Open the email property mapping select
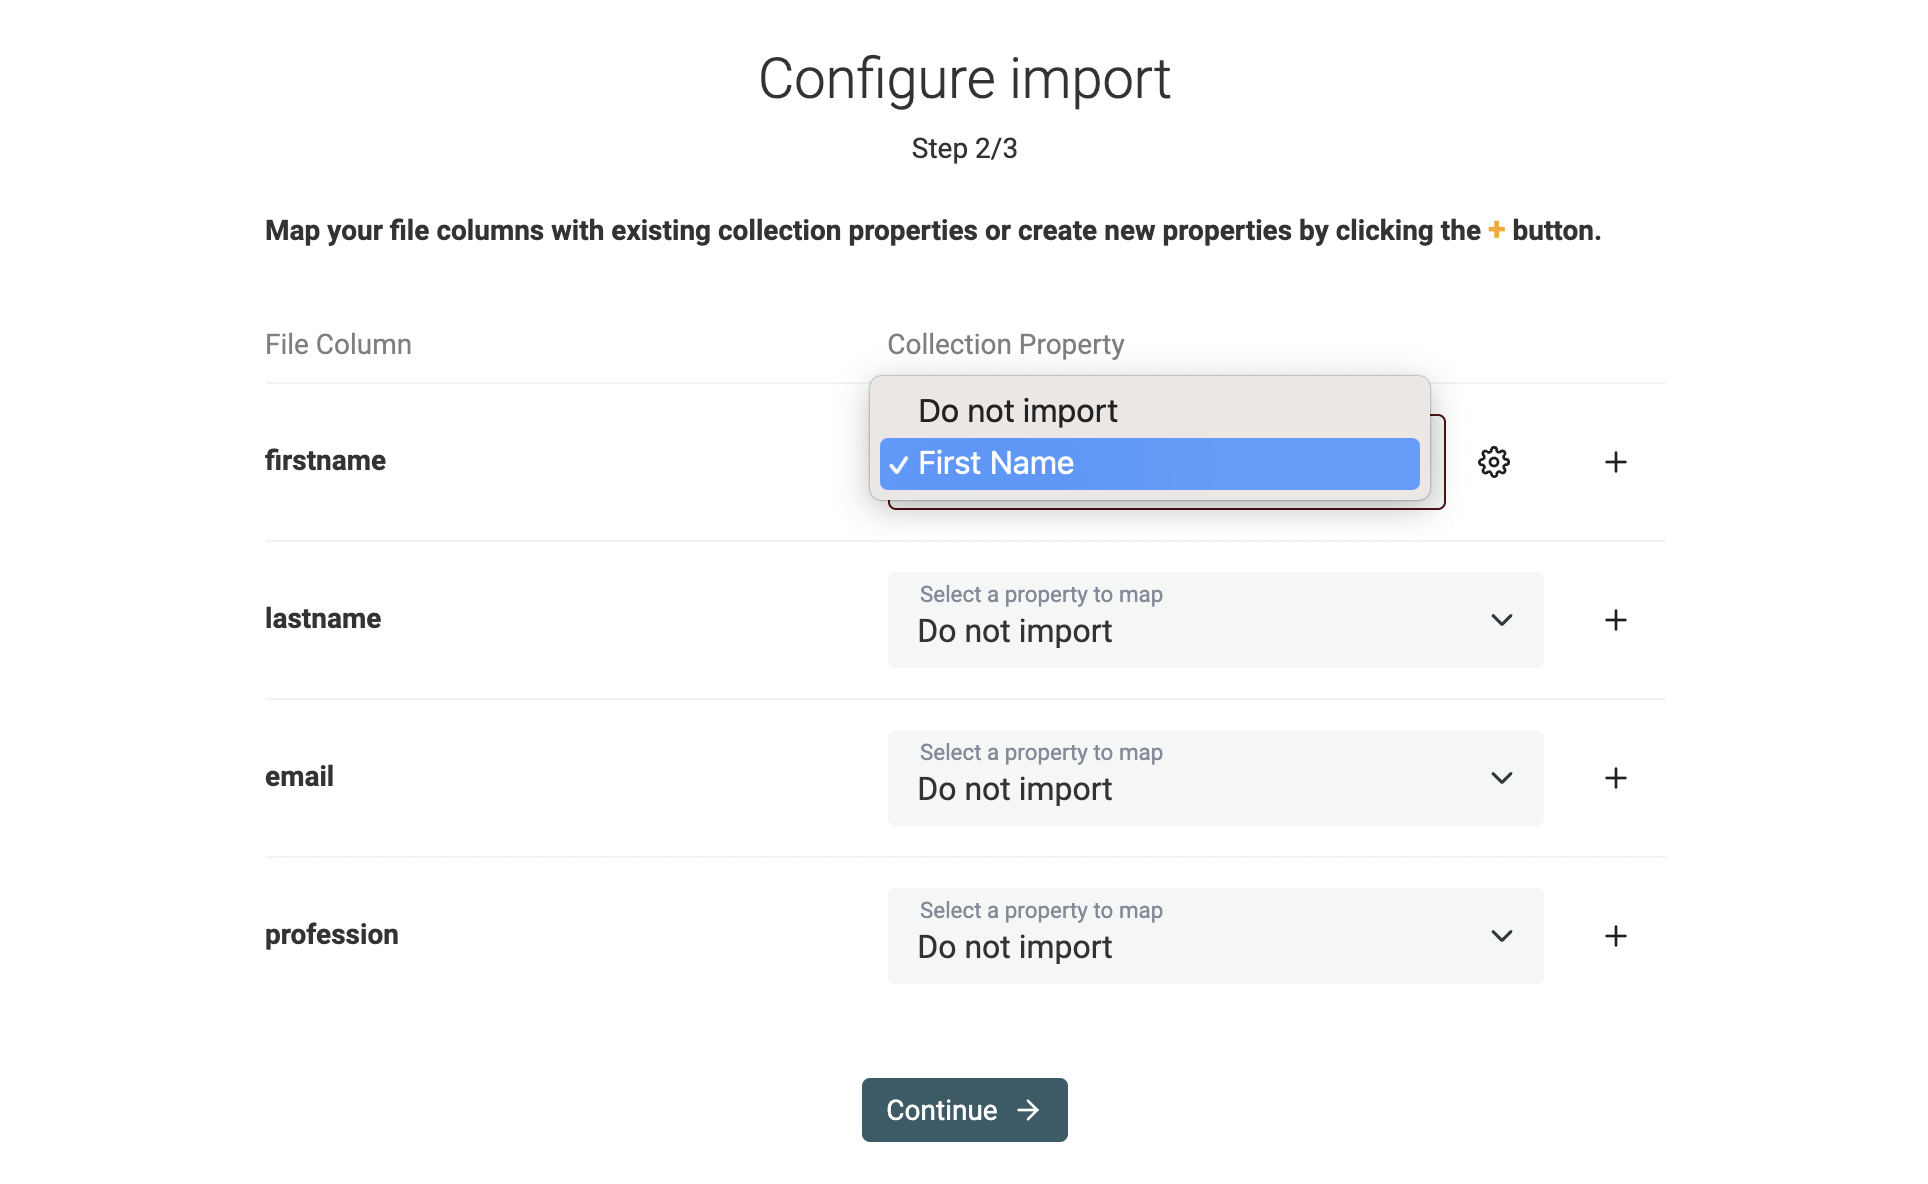Screen dimensions: 1928x1184 (x=1215, y=778)
